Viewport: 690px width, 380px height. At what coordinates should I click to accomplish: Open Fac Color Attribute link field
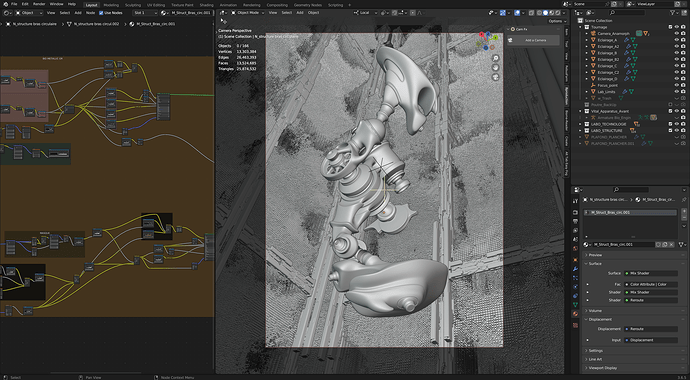coord(651,285)
